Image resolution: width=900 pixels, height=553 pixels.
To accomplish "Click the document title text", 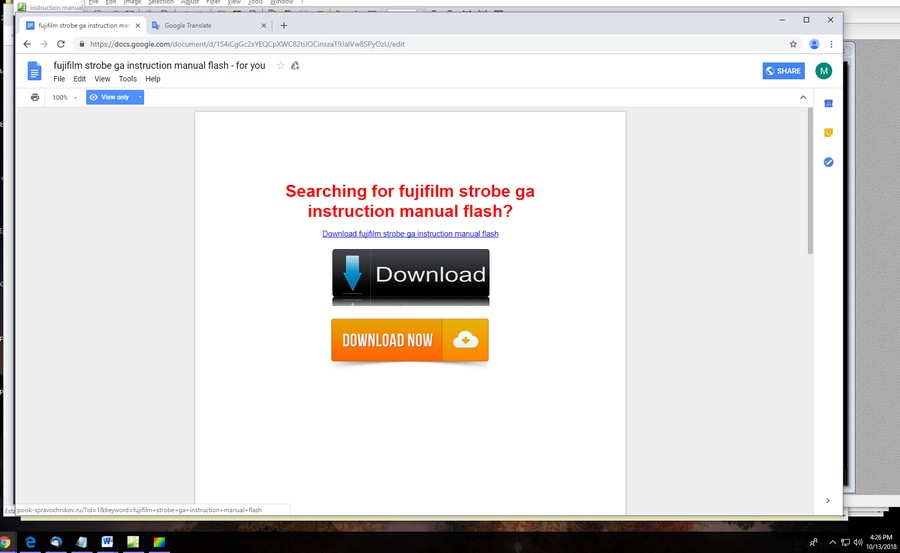I will pos(160,65).
